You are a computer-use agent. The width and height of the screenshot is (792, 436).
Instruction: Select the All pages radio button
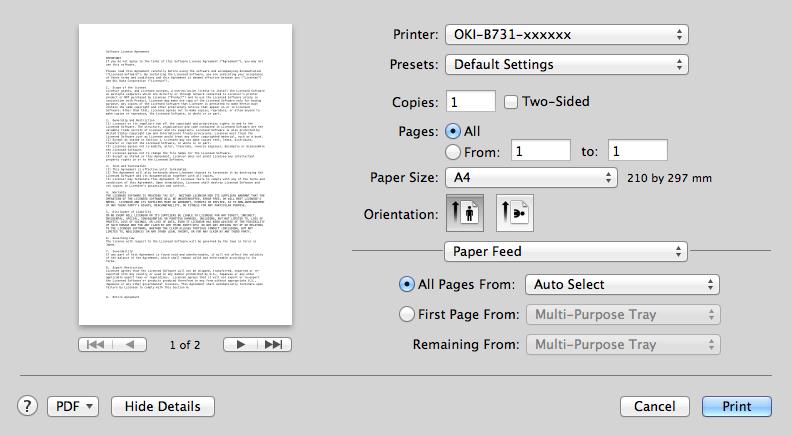(453, 131)
